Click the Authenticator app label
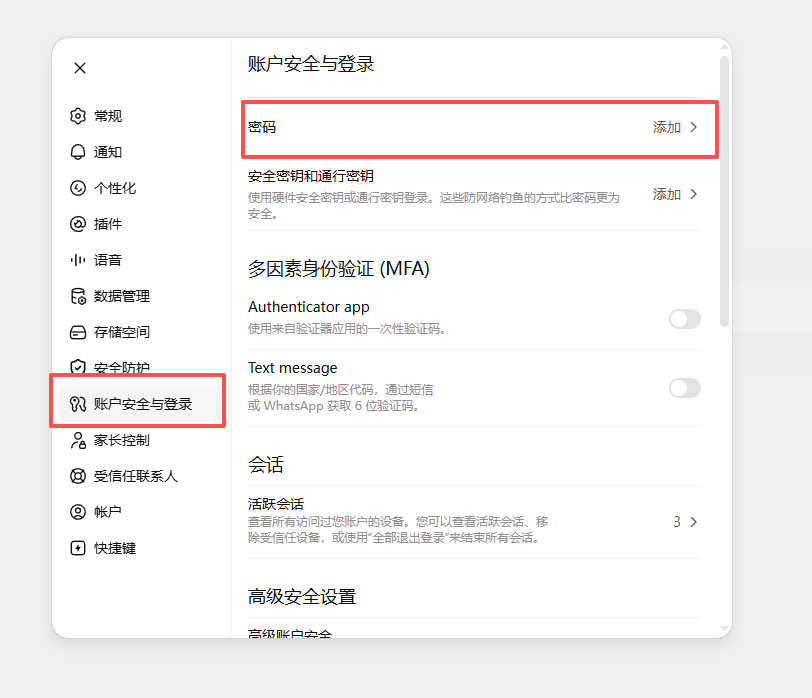Screen dimensions: 812x698 [x=309, y=307]
